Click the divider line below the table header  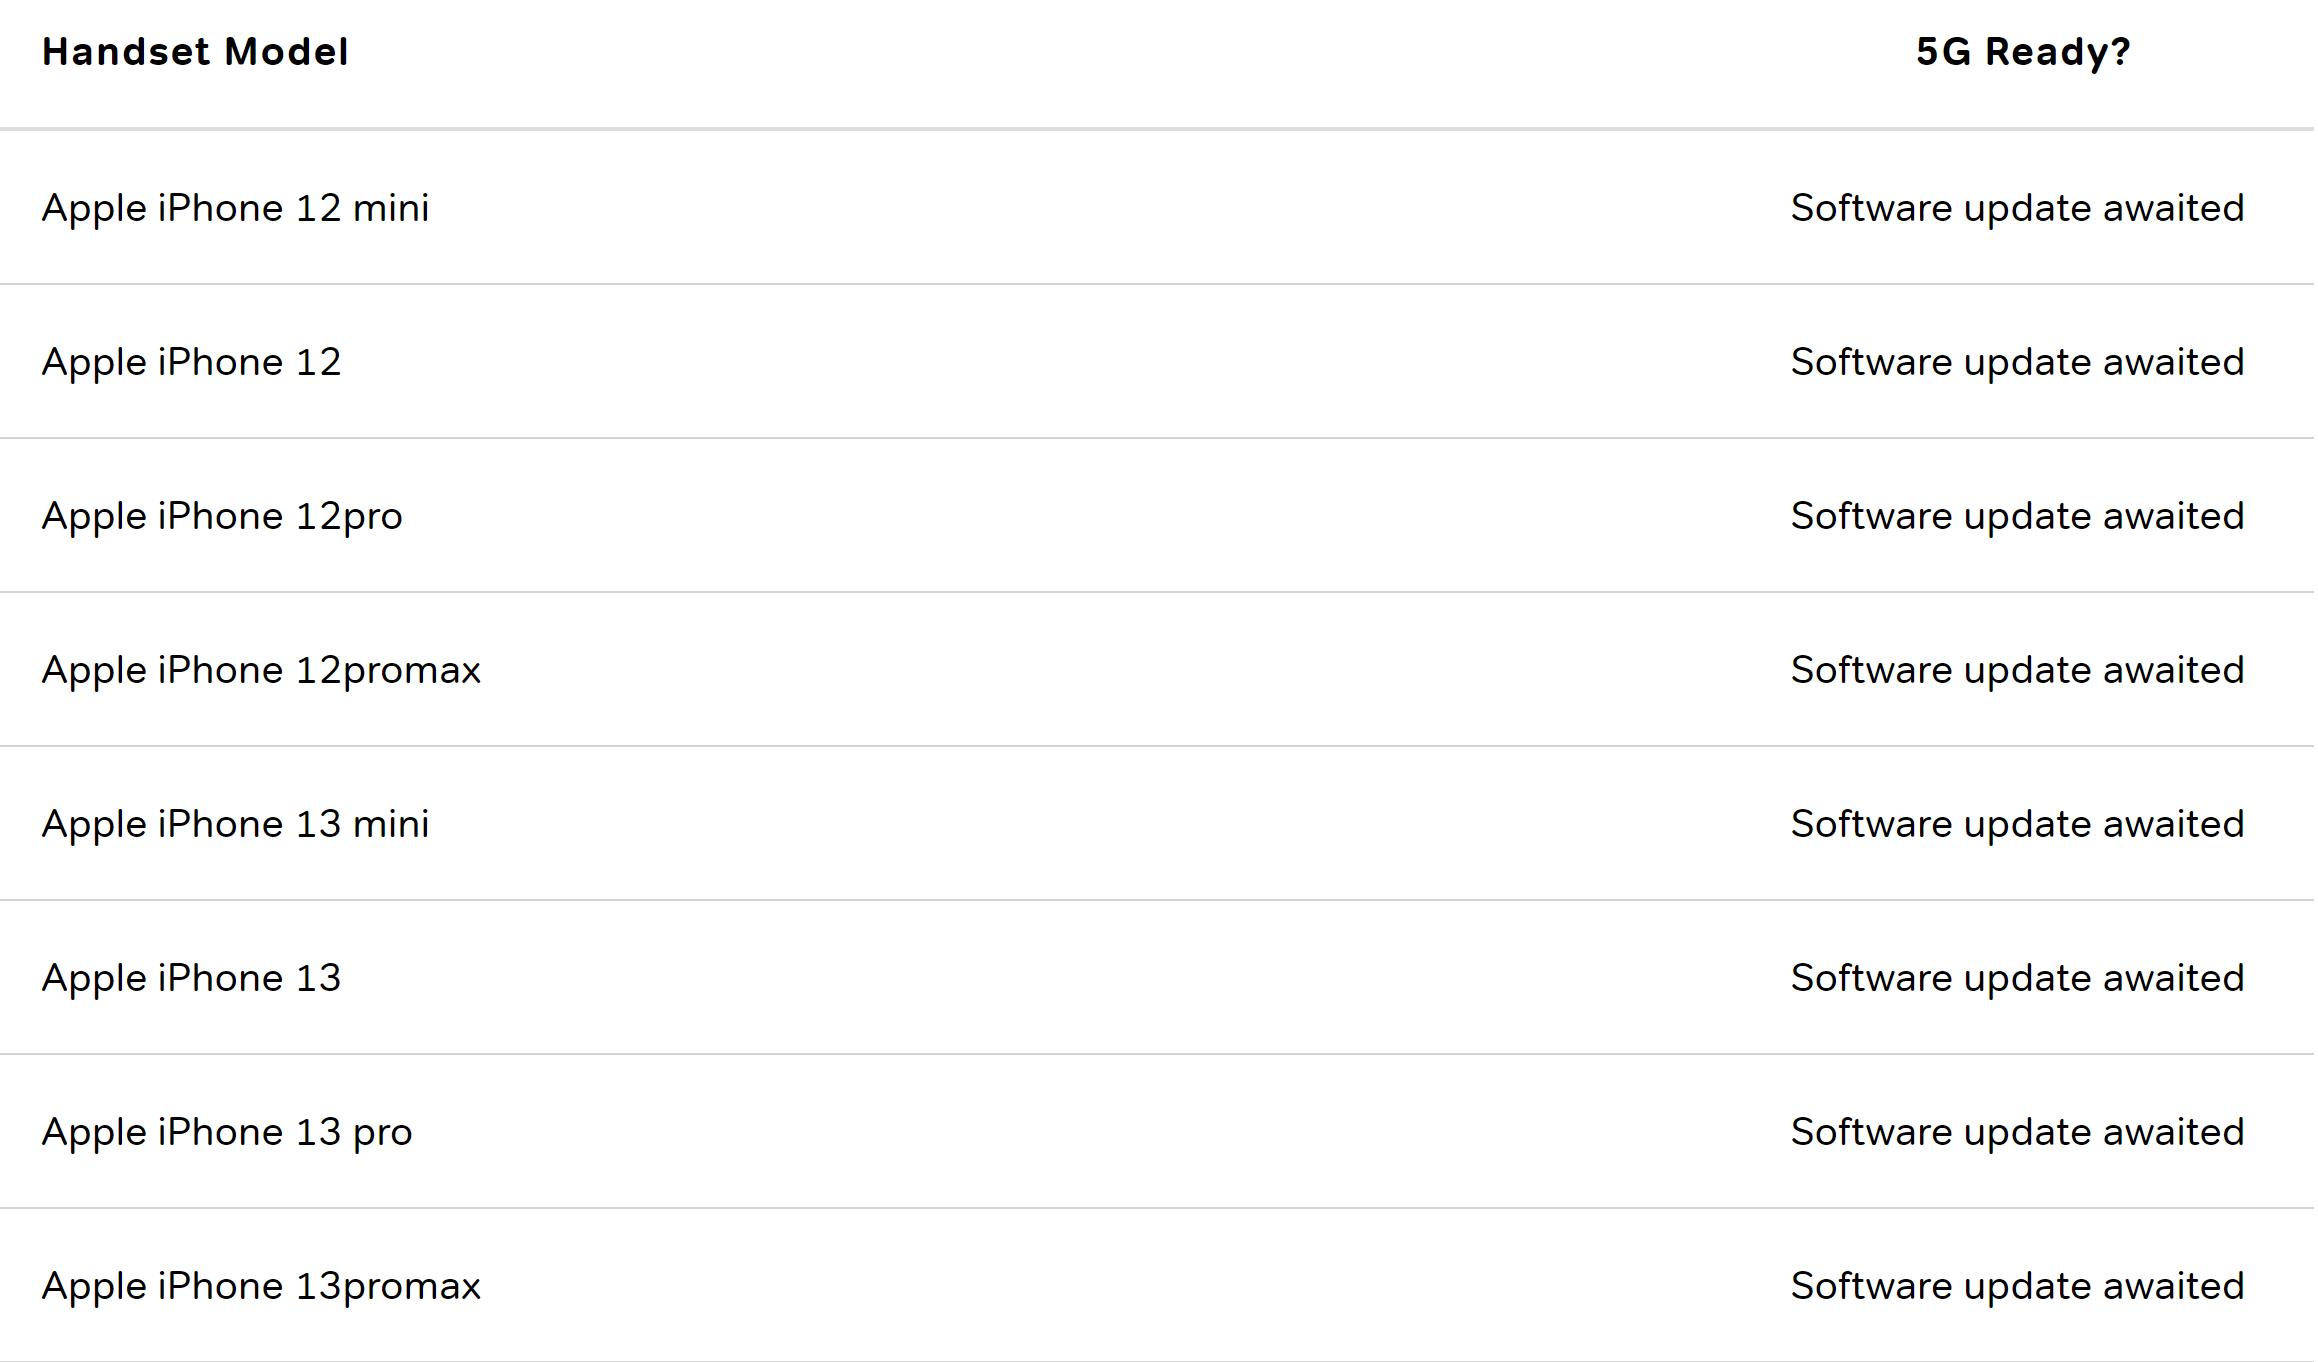(x=1157, y=129)
